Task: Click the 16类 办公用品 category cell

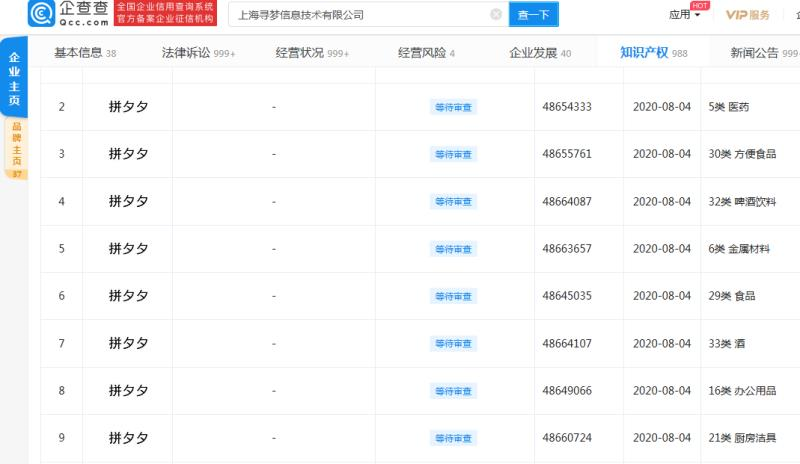Action: 742,390
